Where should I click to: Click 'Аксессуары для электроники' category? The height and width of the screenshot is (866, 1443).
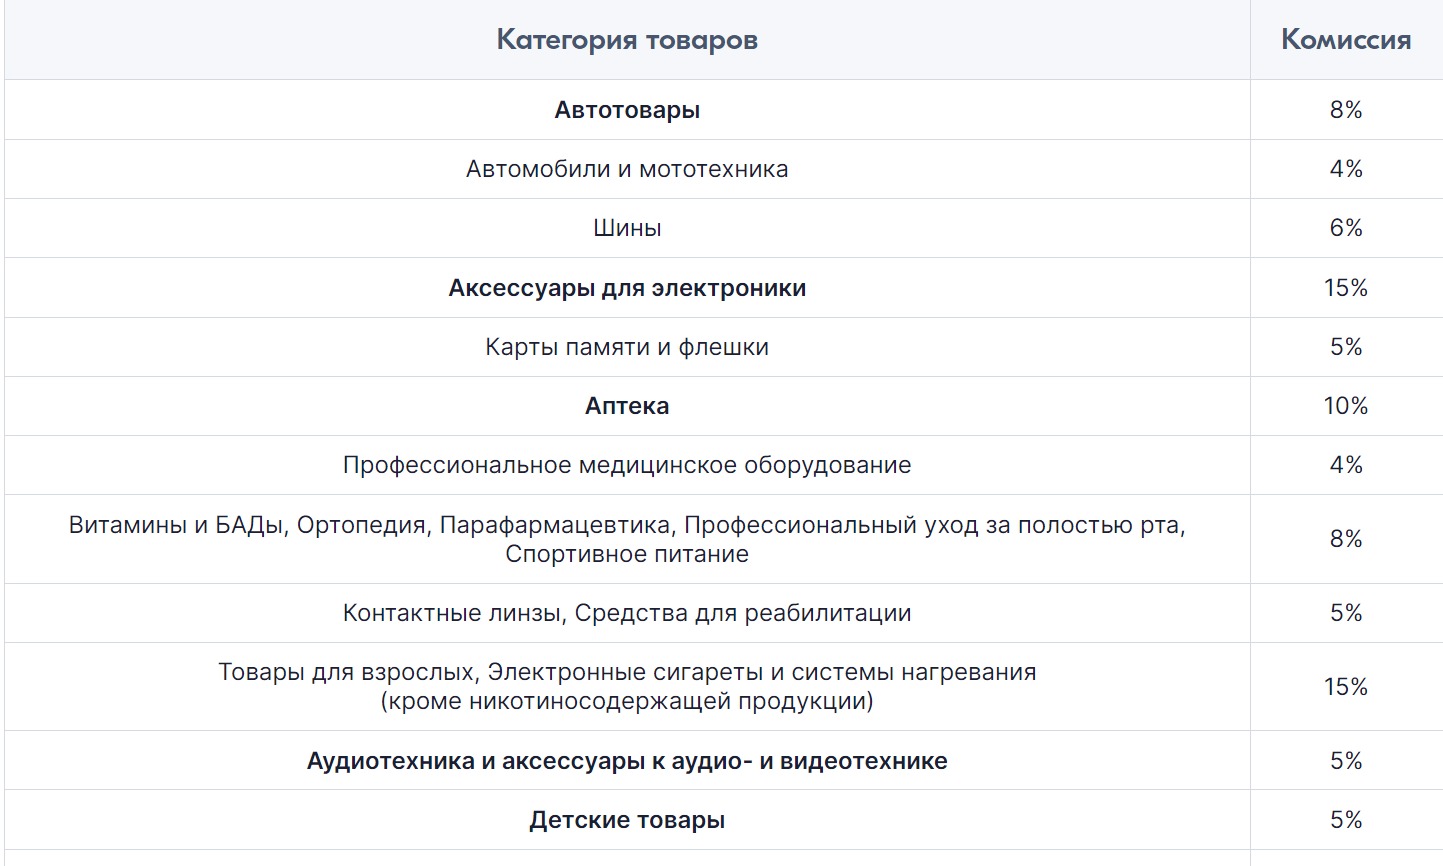[x=627, y=288]
